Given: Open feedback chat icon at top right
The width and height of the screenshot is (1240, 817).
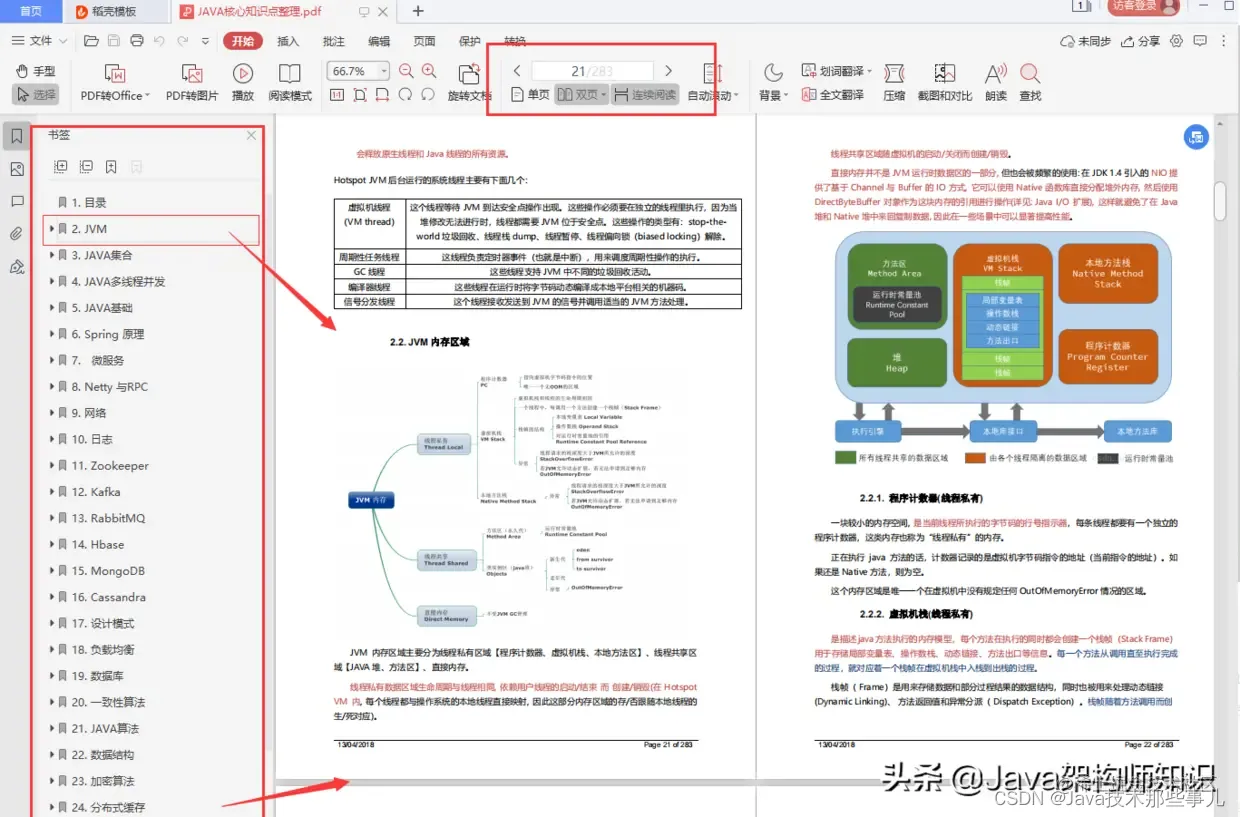Looking at the screenshot, I should (1200, 41).
